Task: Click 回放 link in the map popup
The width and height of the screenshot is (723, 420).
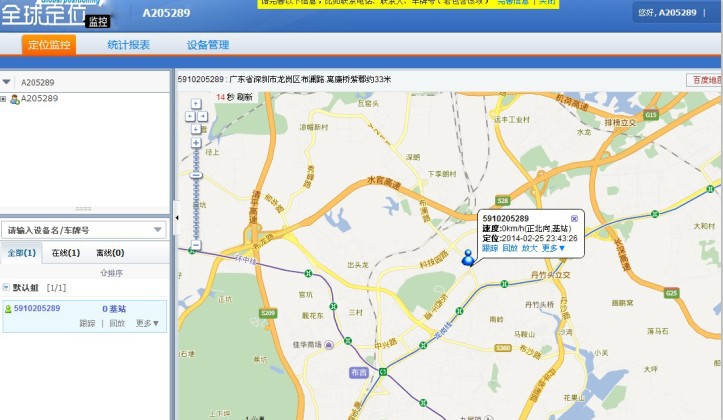Action: pos(510,248)
